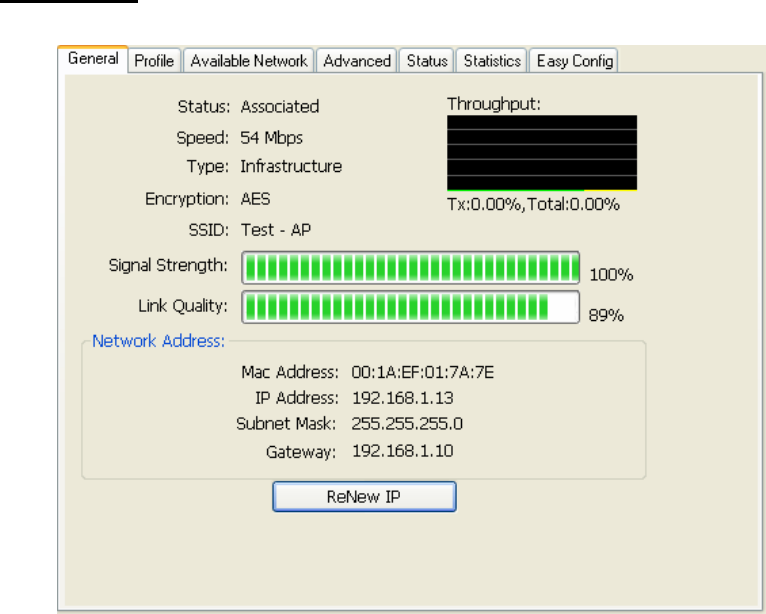Open the Easy Config tab

pyautogui.click(x=574, y=61)
